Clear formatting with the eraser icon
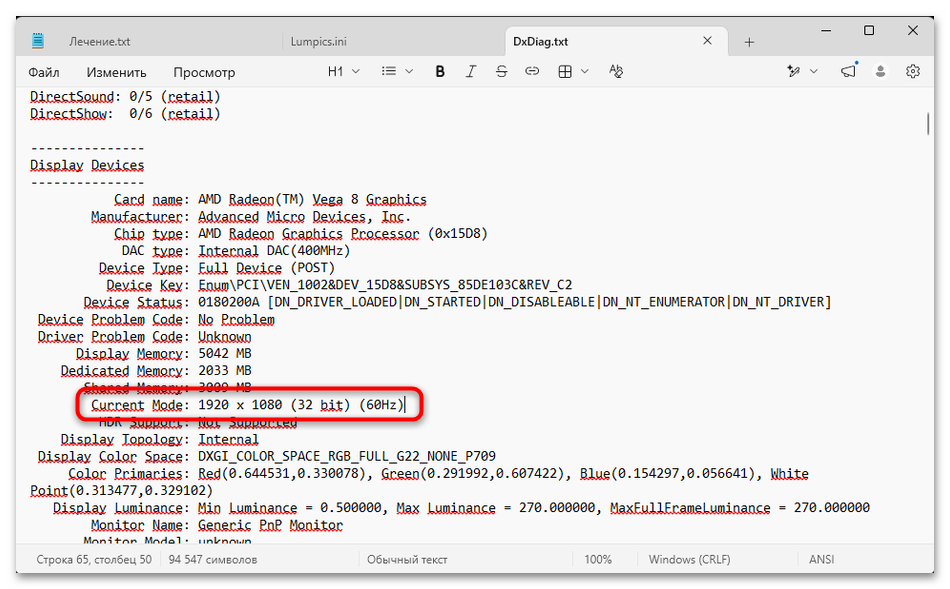Image resolution: width=950 pixels, height=589 pixels. pos(616,72)
